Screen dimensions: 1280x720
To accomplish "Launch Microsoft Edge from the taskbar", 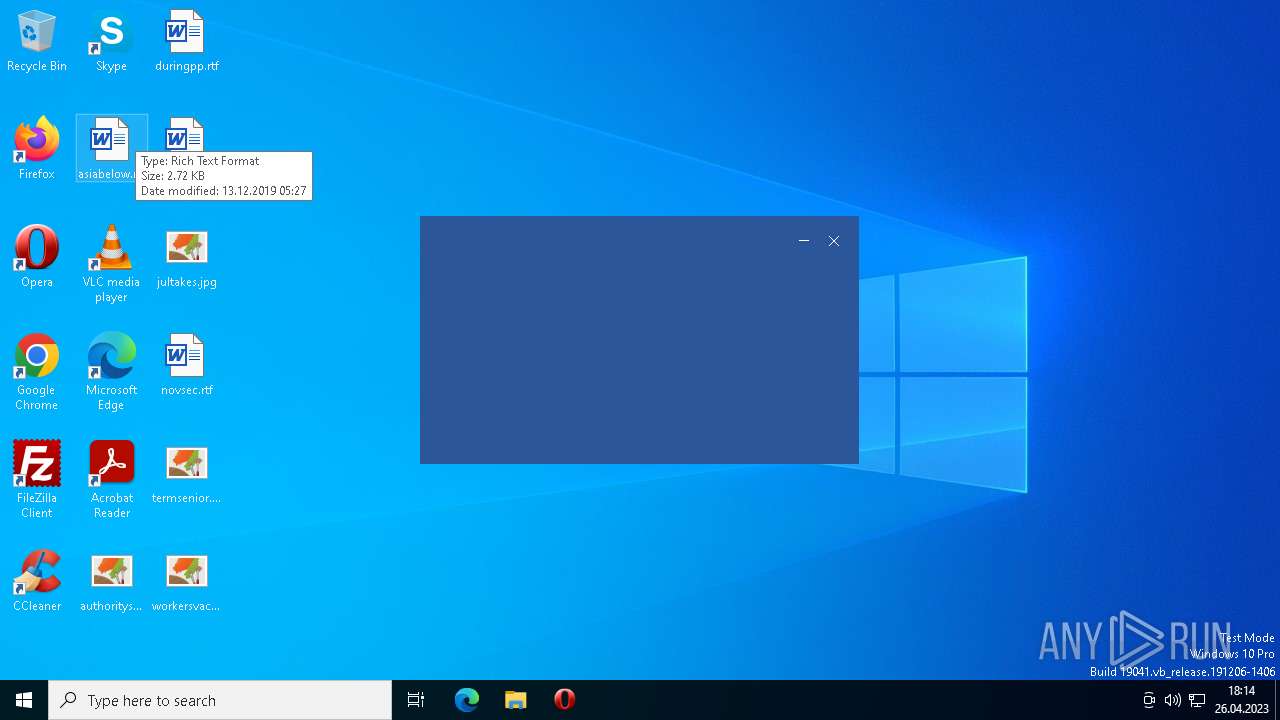I will pyautogui.click(x=467, y=700).
